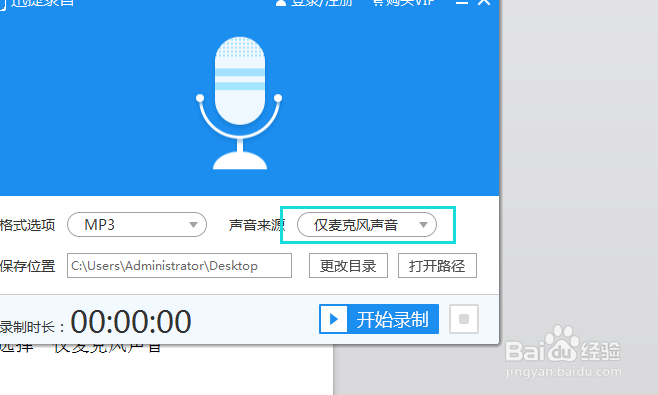Image resolution: width=658 pixels, height=395 pixels.
Task: Minimize the recorder window
Action: pyautogui.click(x=462, y=2)
